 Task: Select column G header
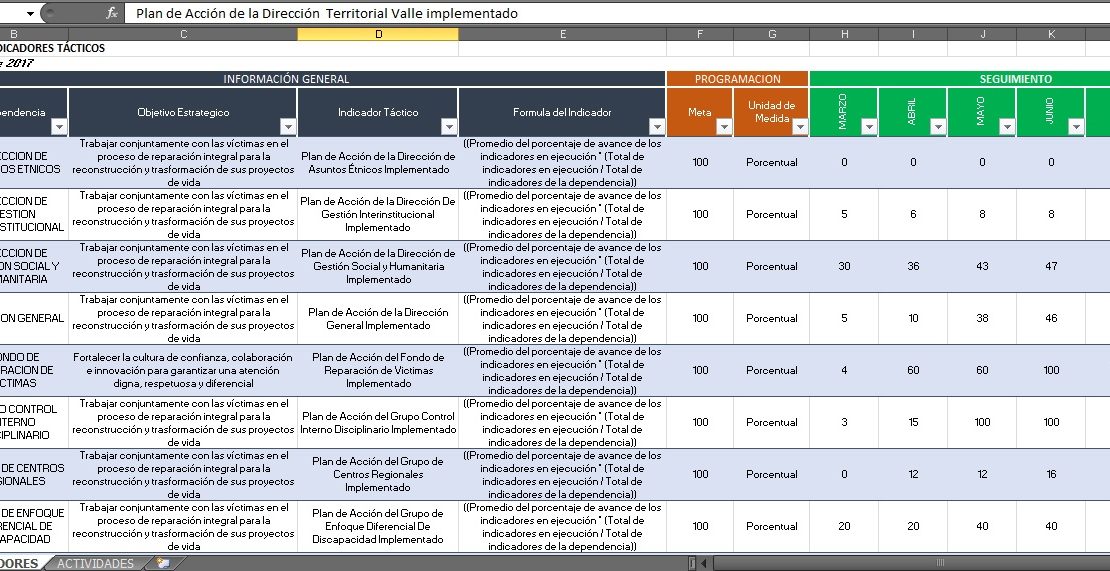click(x=772, y=34)
